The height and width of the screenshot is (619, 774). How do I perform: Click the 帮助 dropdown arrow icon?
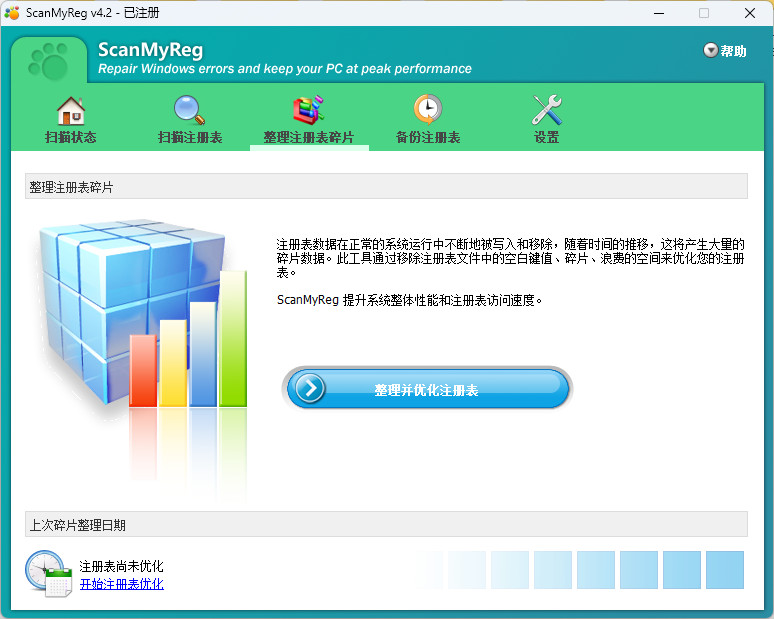pos(710,50)
